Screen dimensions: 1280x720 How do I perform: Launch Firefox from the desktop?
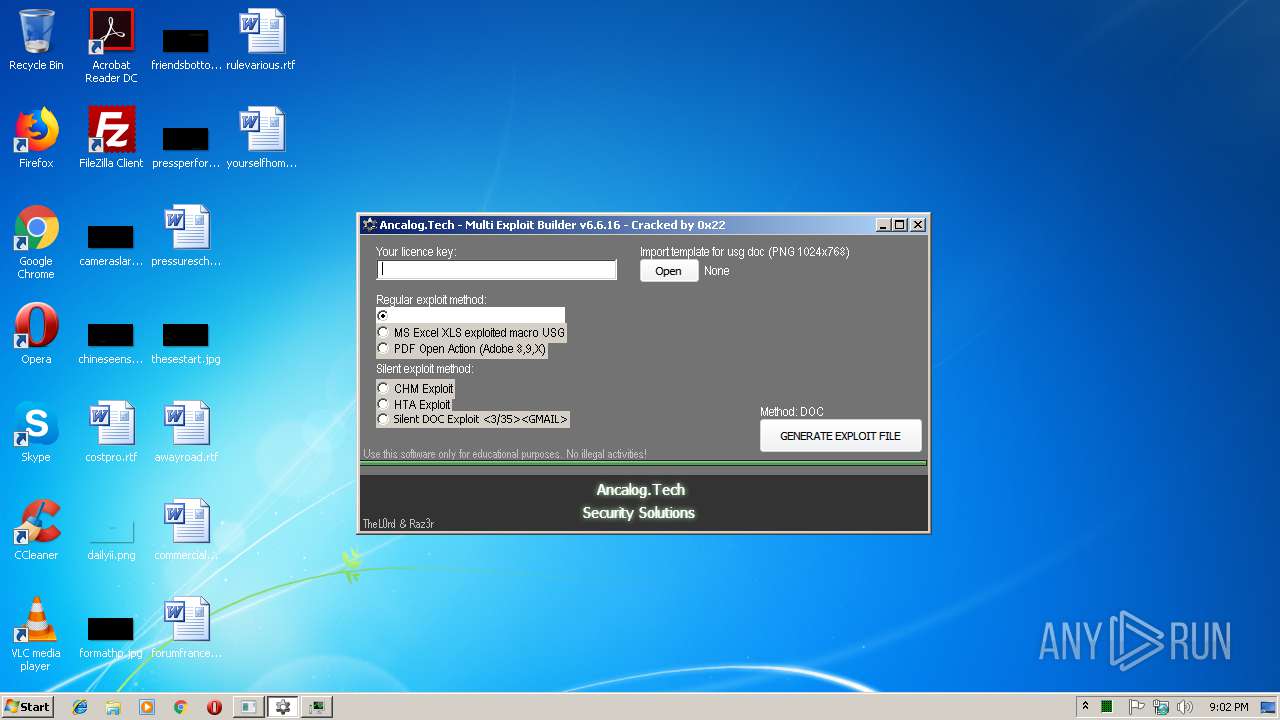[36, 138]
